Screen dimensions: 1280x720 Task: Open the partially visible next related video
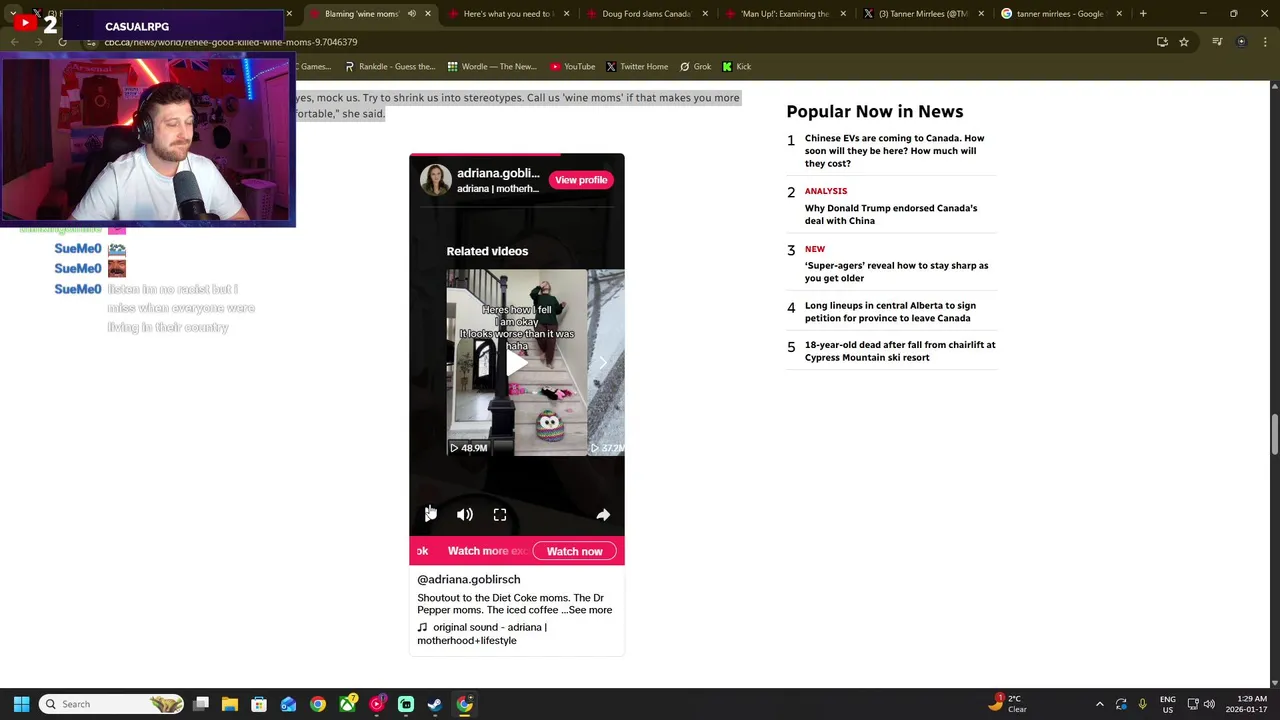click(607, 363)
